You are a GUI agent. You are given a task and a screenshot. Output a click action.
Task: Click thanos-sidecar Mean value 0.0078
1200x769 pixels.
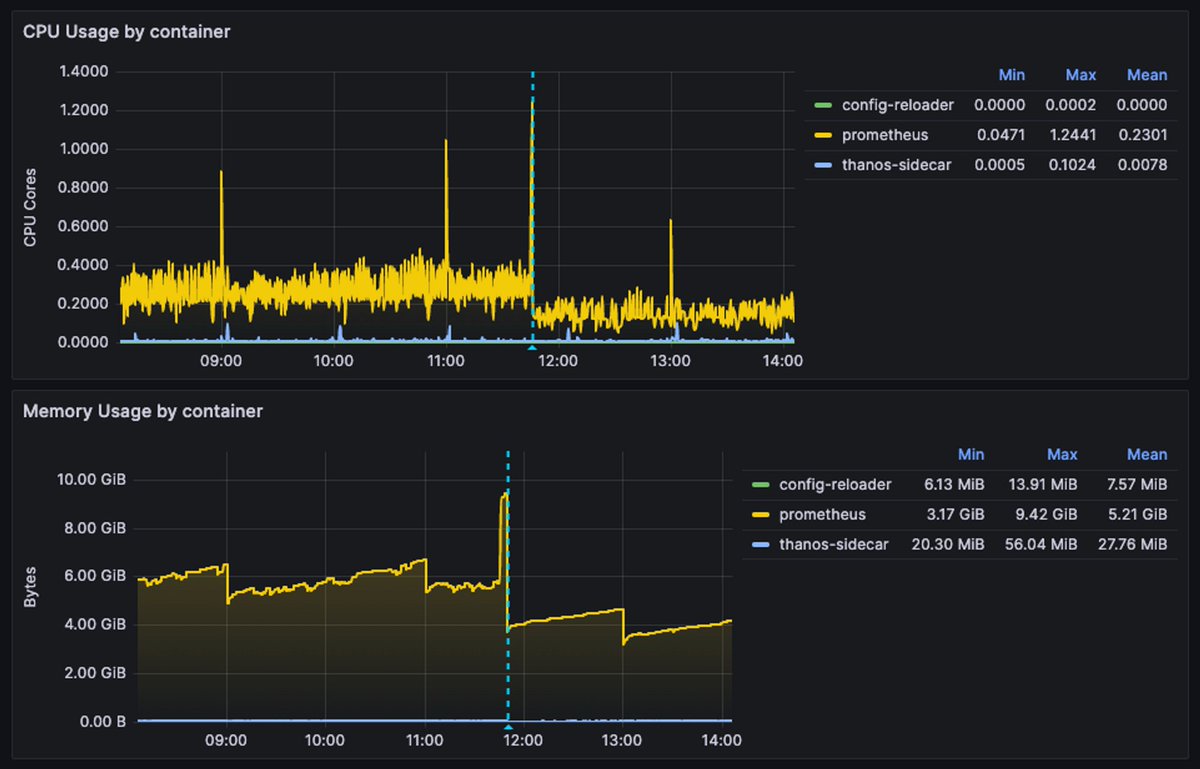pyautogui.click(x=1142, y=165)
